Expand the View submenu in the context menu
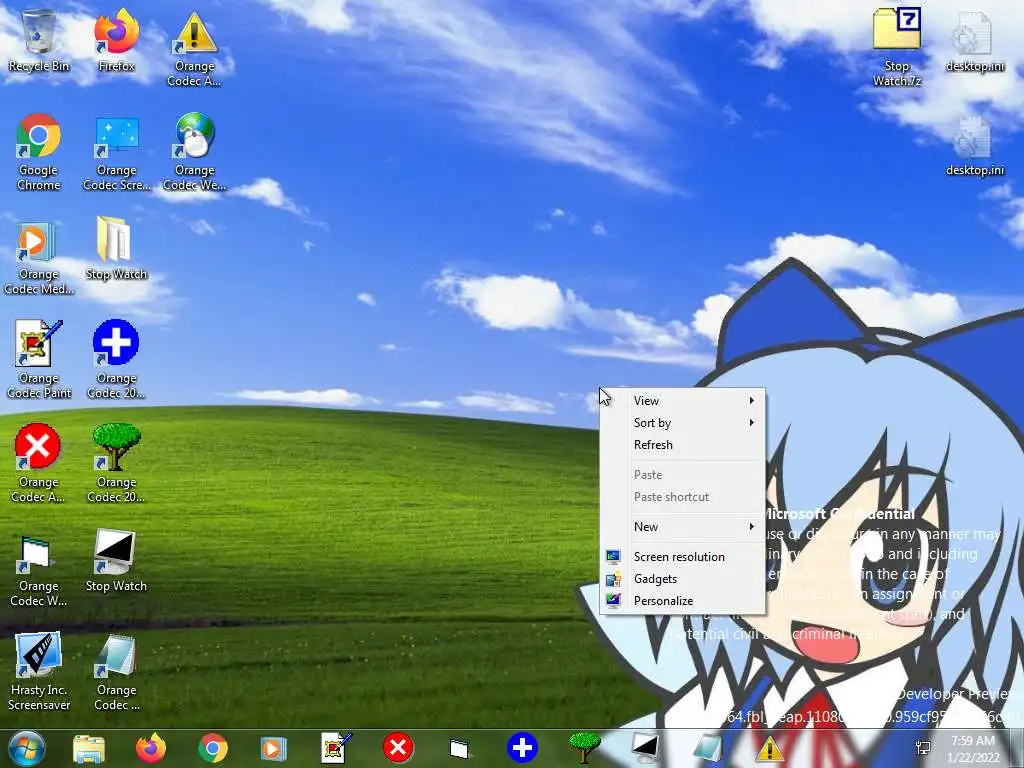 682,400
